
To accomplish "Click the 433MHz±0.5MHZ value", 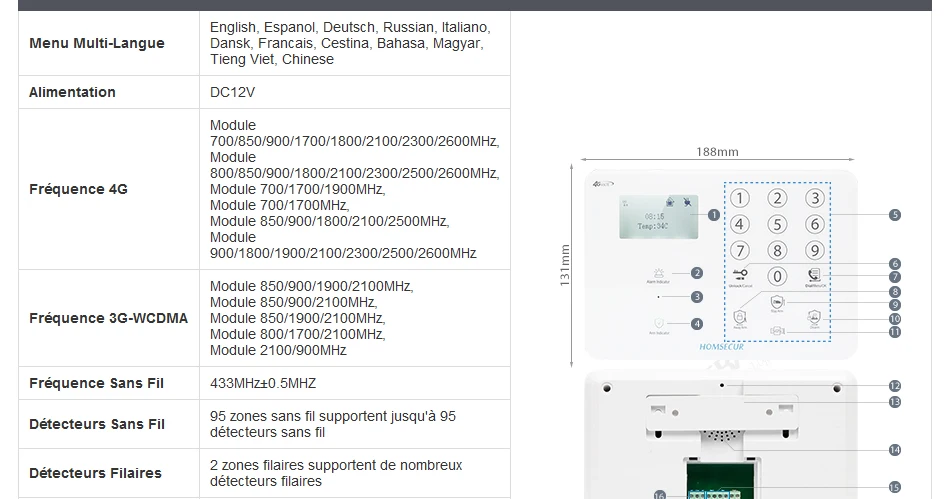I will click(263, 383).
